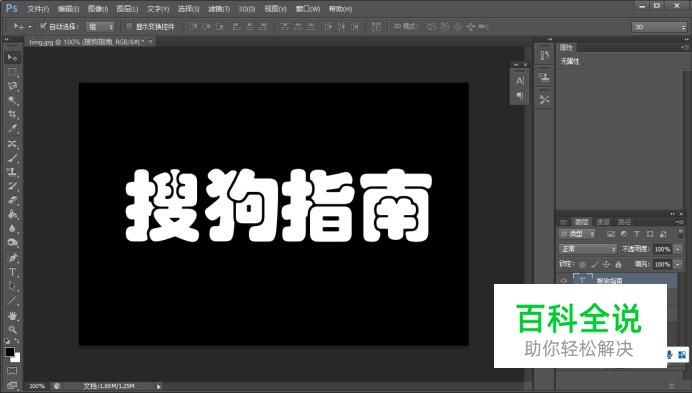Open auto-select 组 dropdown
Image resolution: width=692 pixels, height=393 pixels.
pyautogui.click(x=100, y=26)
